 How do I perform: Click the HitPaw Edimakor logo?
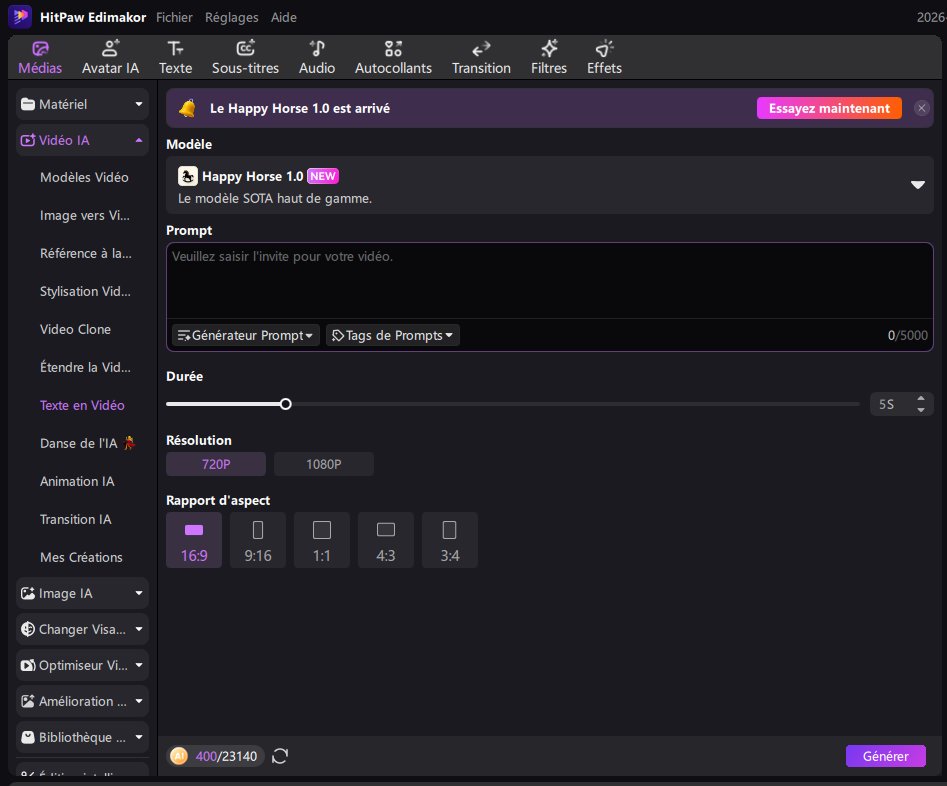[x=20, y=17]
